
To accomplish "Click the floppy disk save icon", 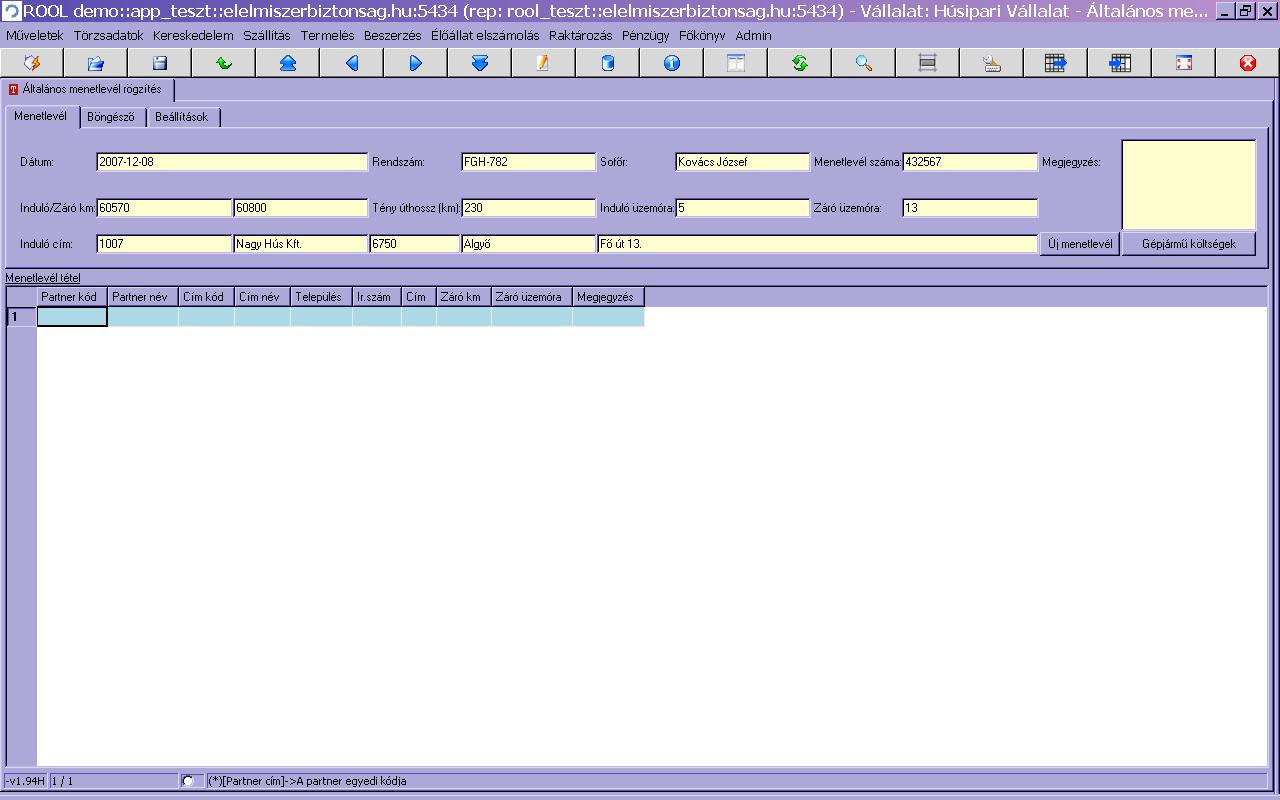I will [160, 63].
